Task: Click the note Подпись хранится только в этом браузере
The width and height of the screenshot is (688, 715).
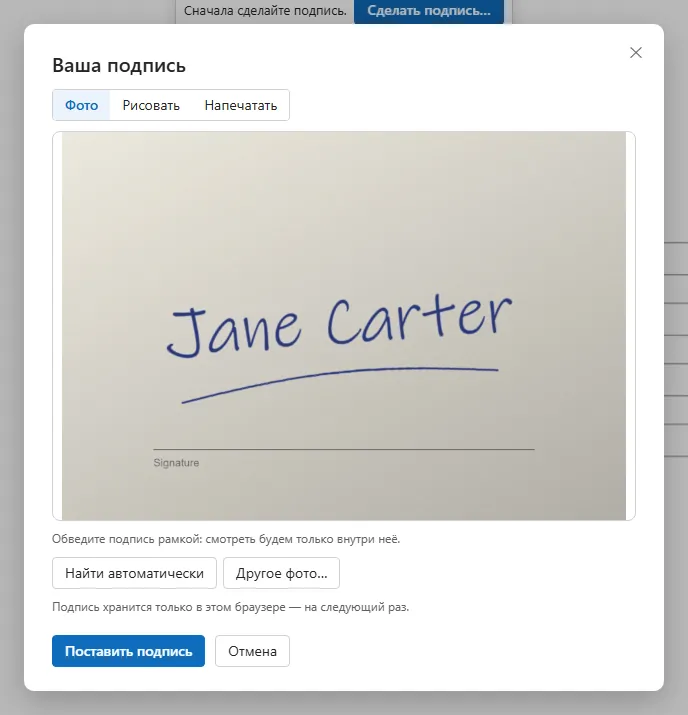Action: 230,607
